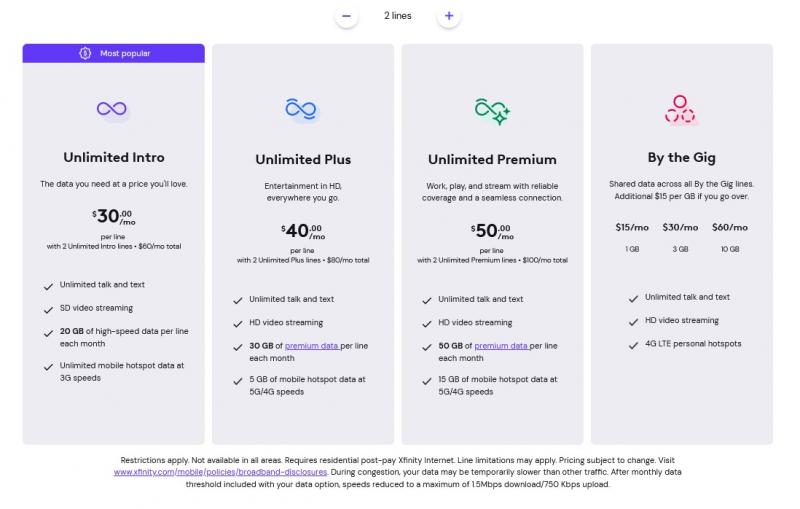
Task: Click the Unlimited Premium plan title
Action: click(x=492, y=160)
